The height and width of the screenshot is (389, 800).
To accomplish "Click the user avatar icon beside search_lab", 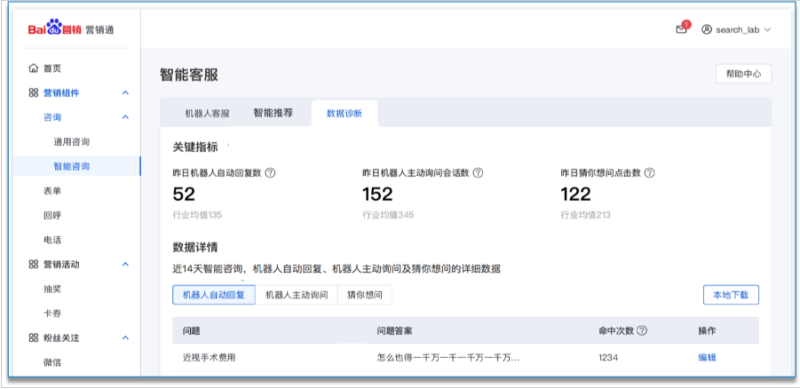I will tap(707, 30).
